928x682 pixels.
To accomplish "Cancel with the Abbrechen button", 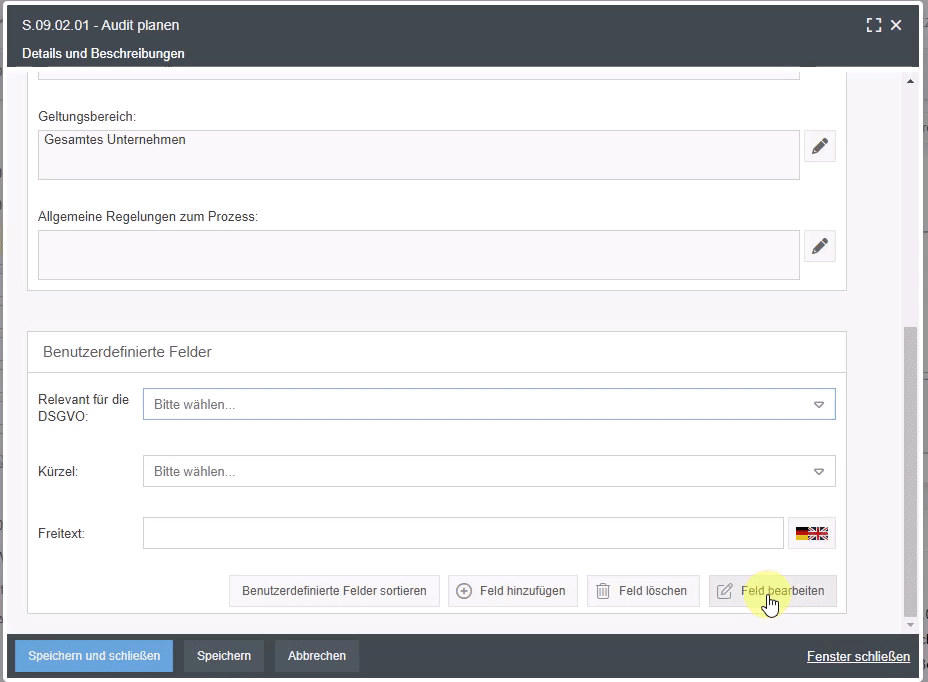I will 317,656.
